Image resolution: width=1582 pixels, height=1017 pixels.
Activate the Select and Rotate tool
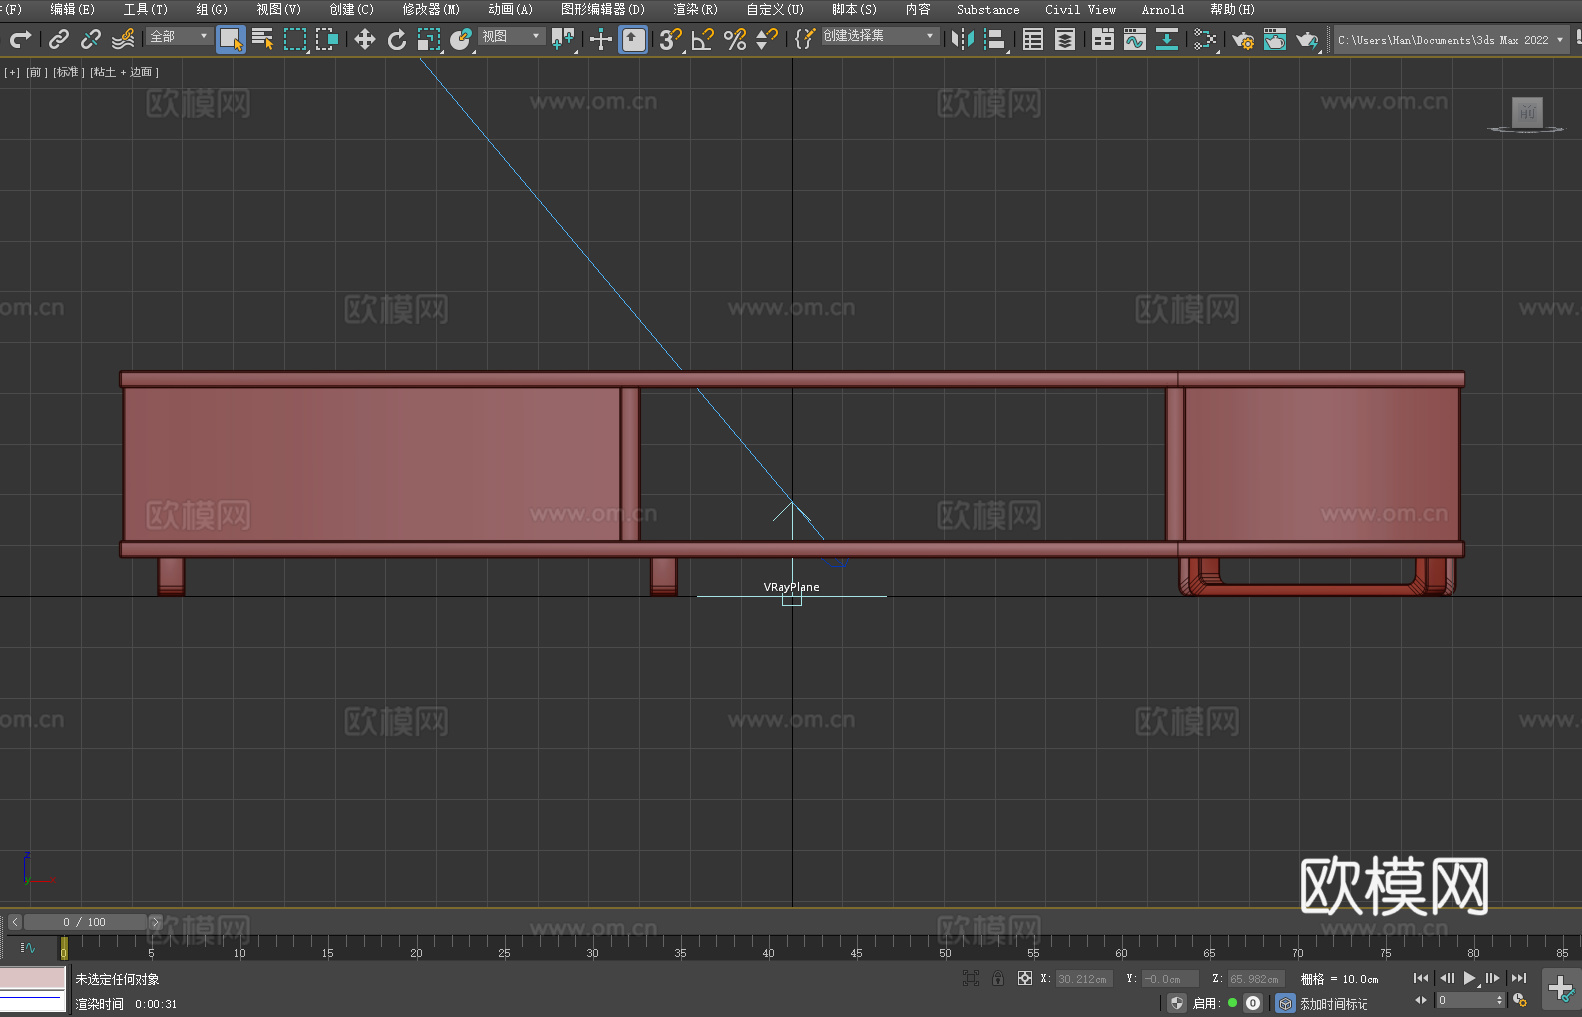(x=397, y=39)
